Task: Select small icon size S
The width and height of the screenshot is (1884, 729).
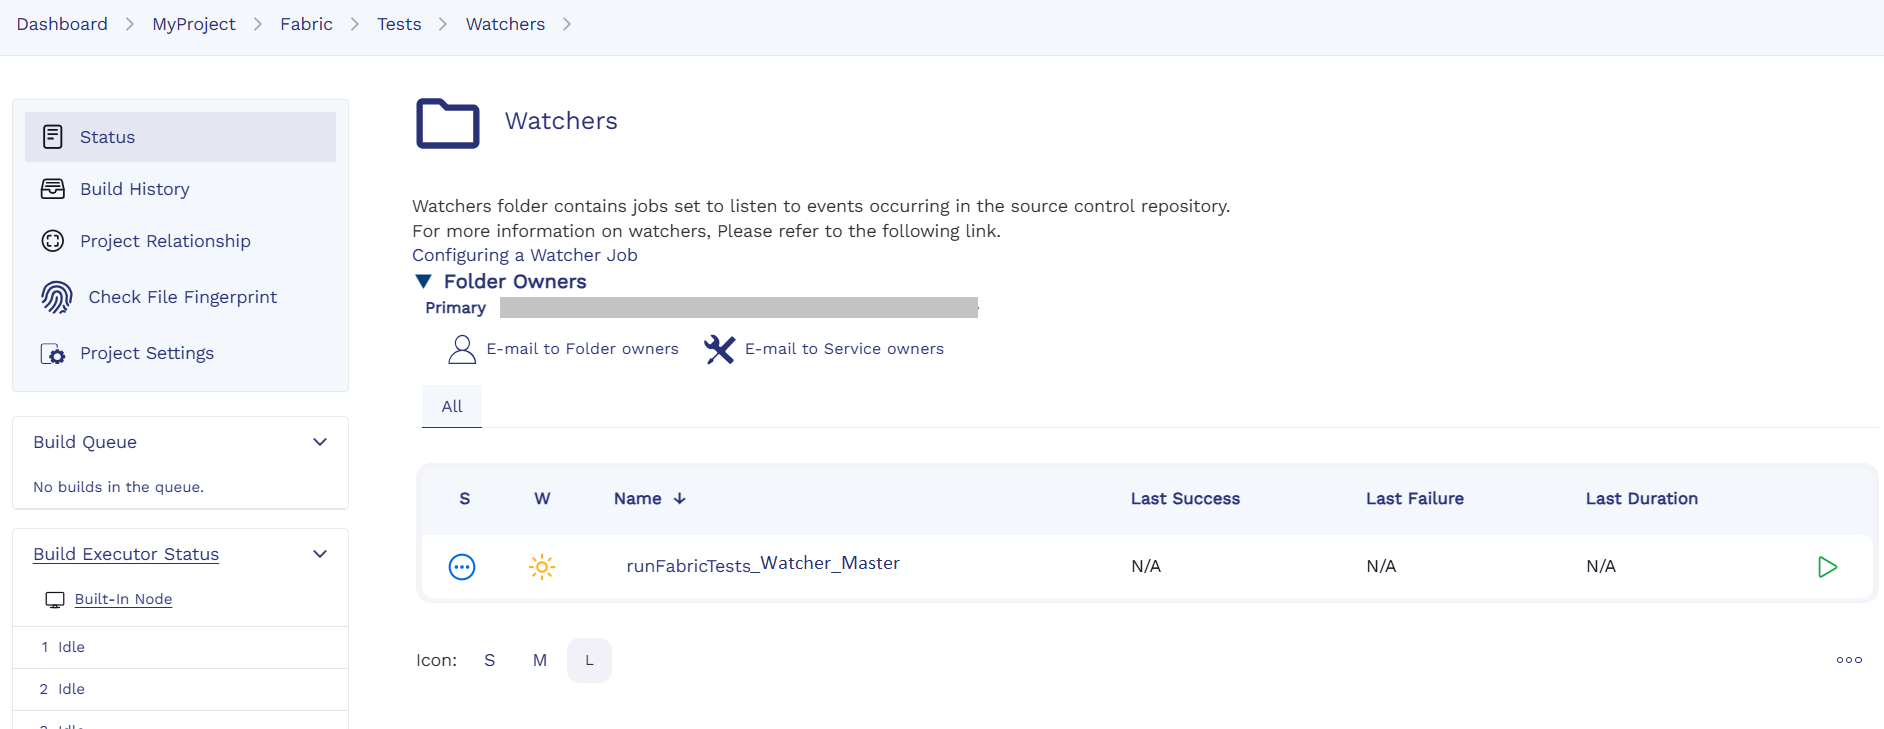Action: click(x=489, y=660)
